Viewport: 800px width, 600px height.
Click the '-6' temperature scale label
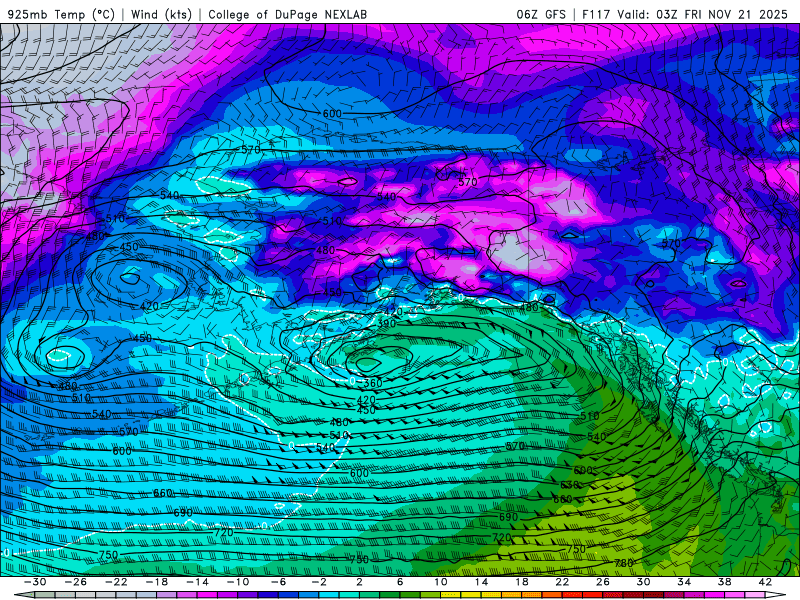[x=278, y=582]
